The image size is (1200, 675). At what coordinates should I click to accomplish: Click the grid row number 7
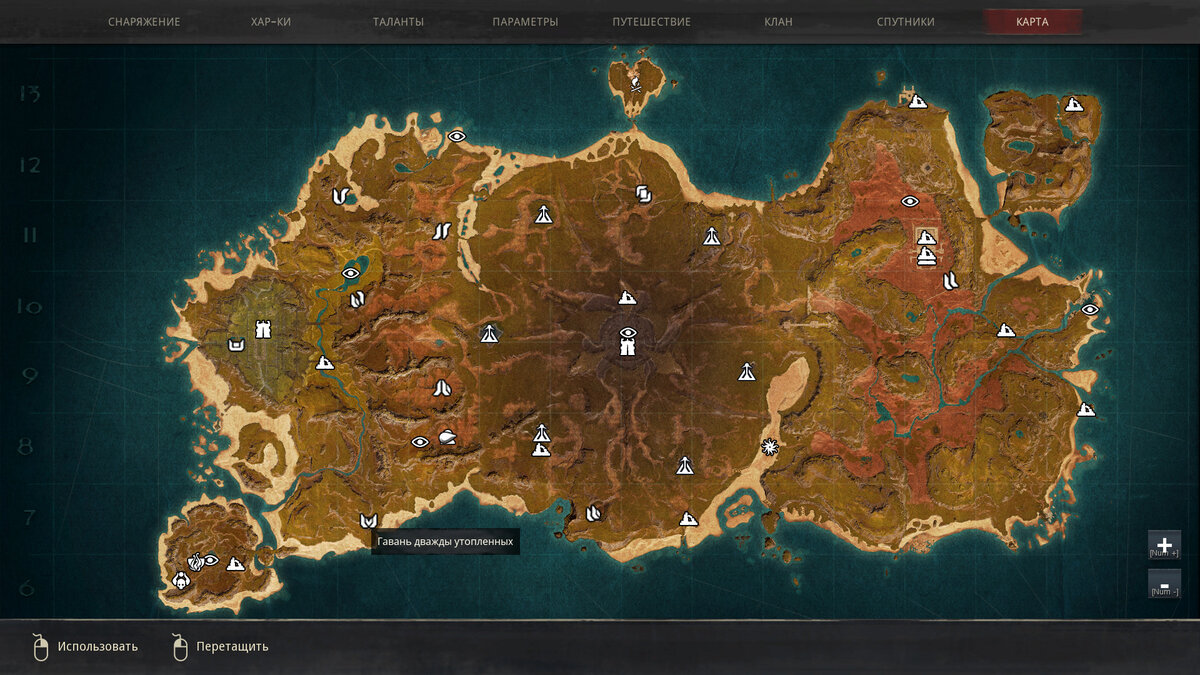[28, 518]
